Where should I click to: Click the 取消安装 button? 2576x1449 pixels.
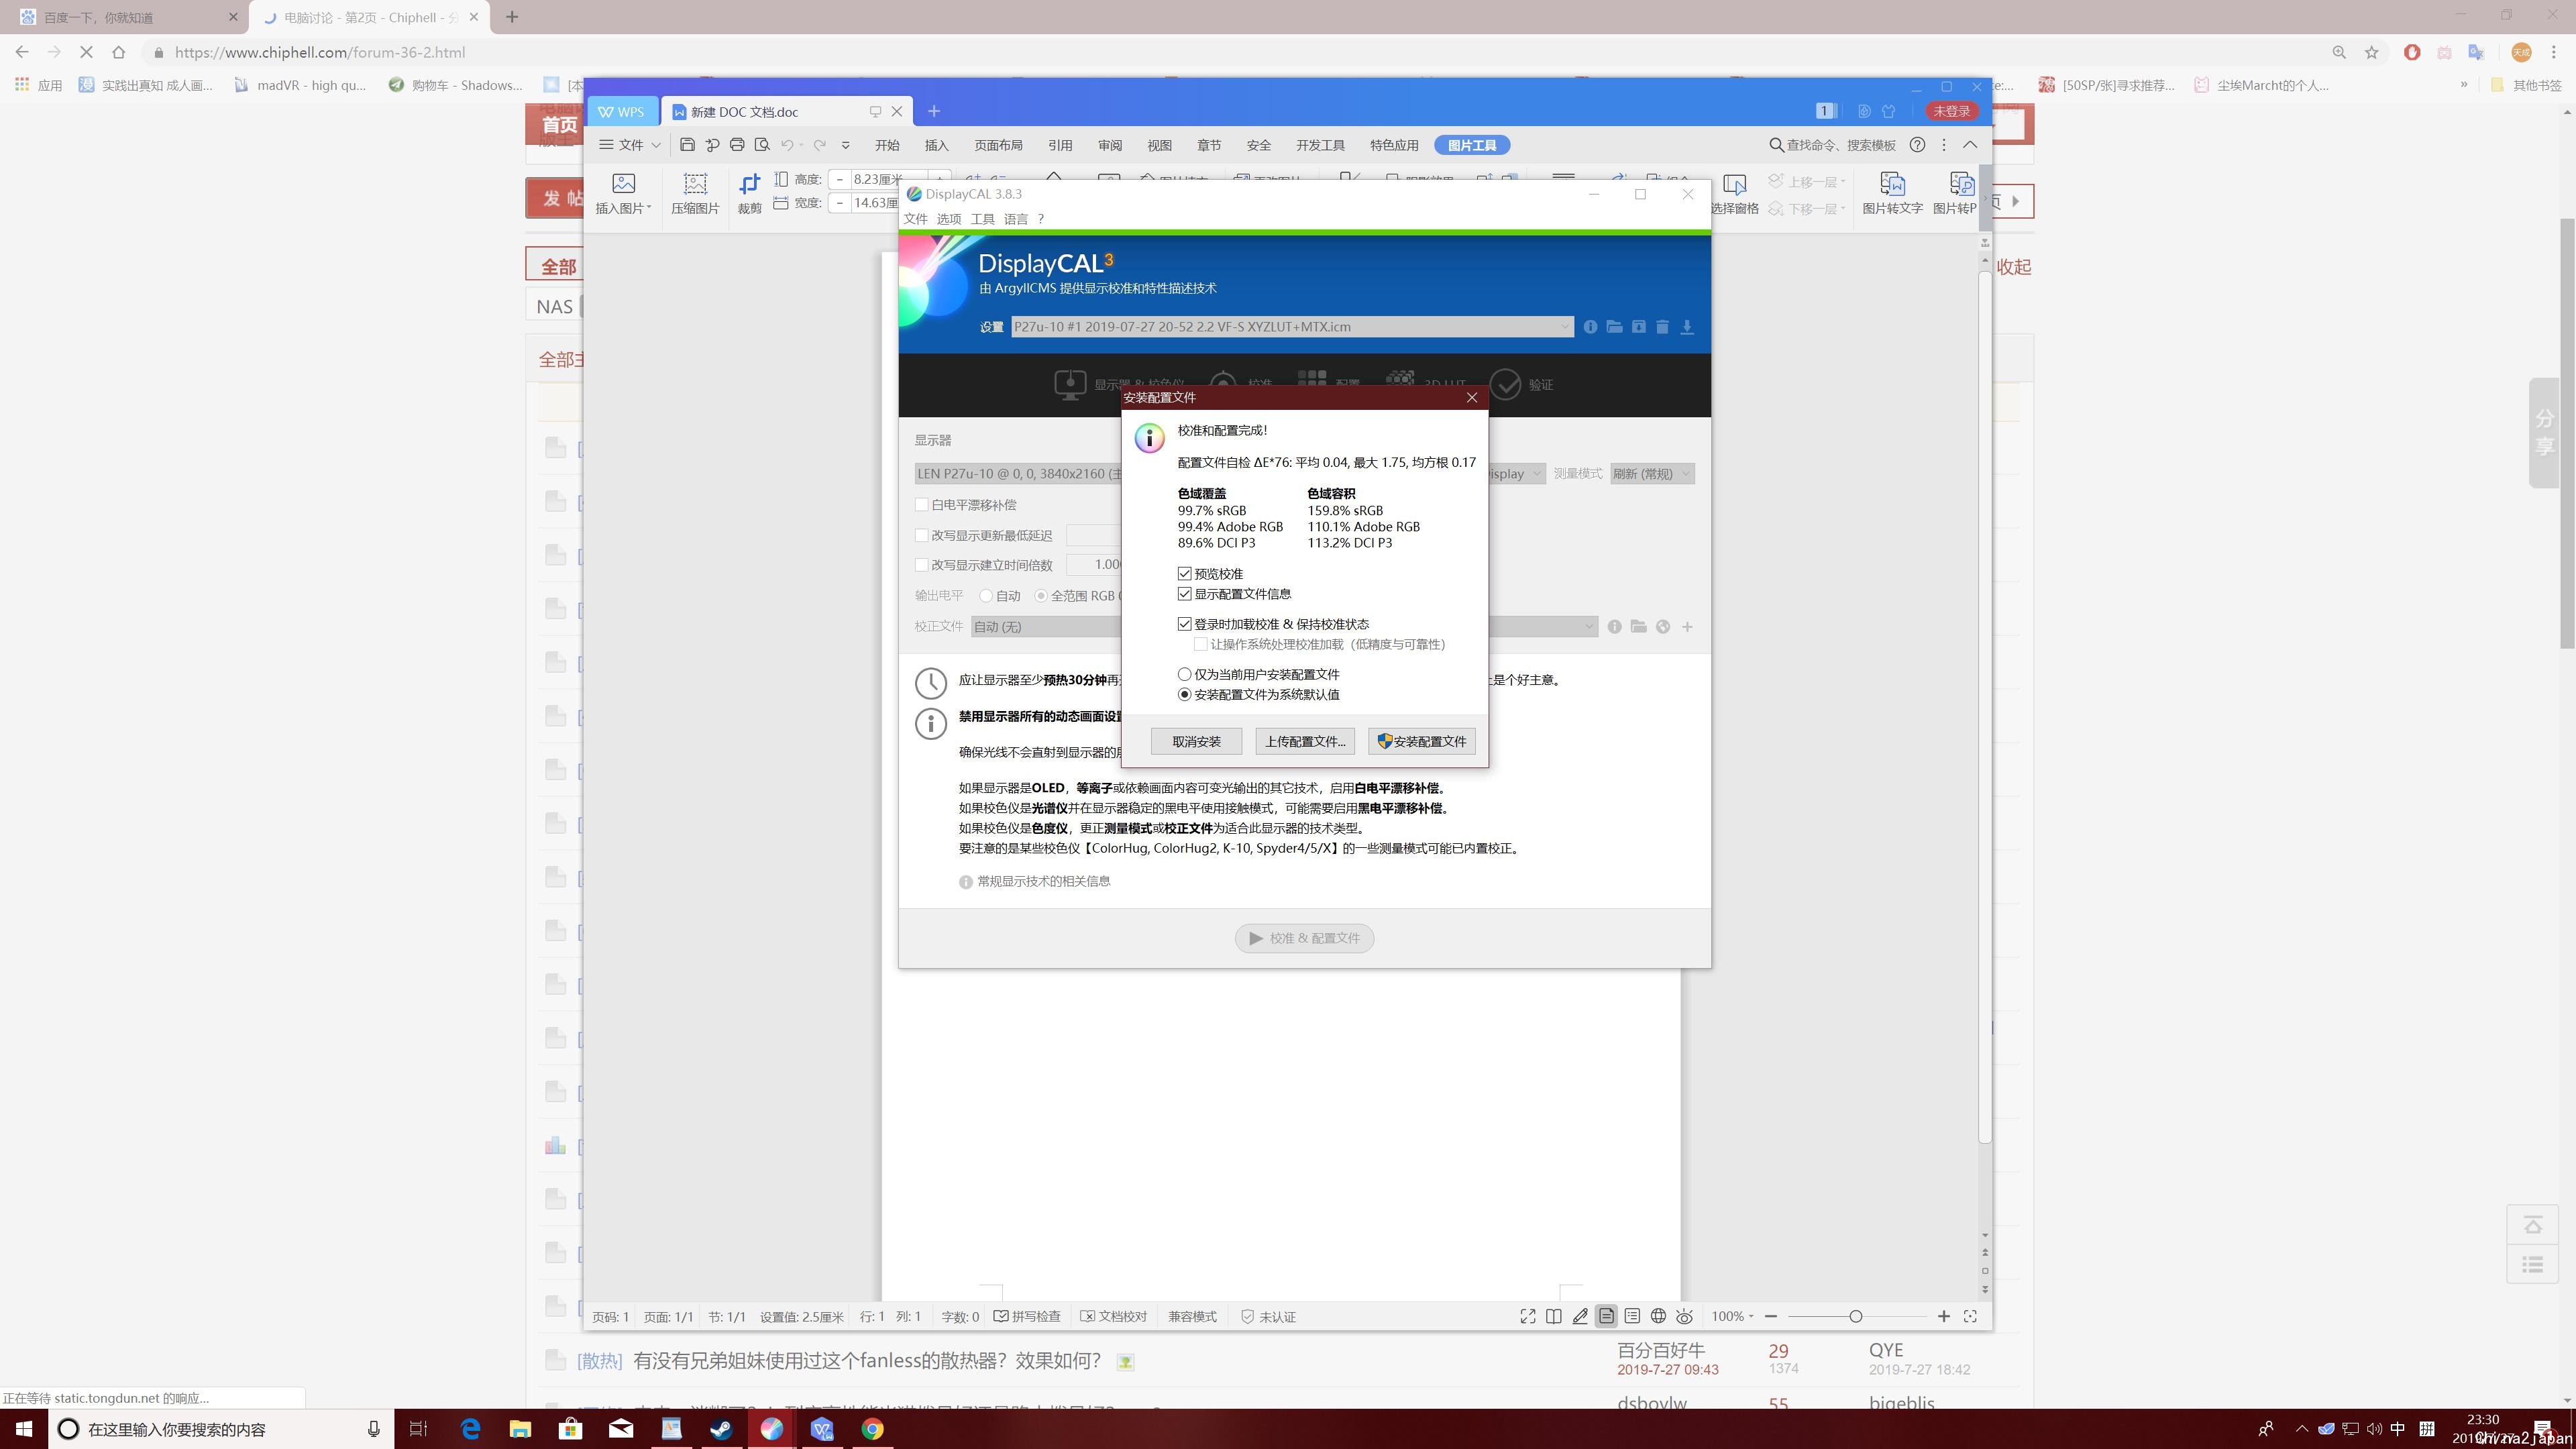[1196, 741]
